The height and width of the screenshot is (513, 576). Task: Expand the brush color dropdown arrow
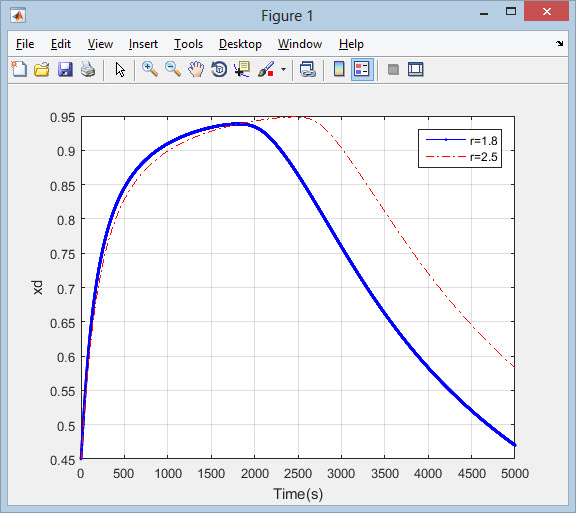click(x=283, y=69)
